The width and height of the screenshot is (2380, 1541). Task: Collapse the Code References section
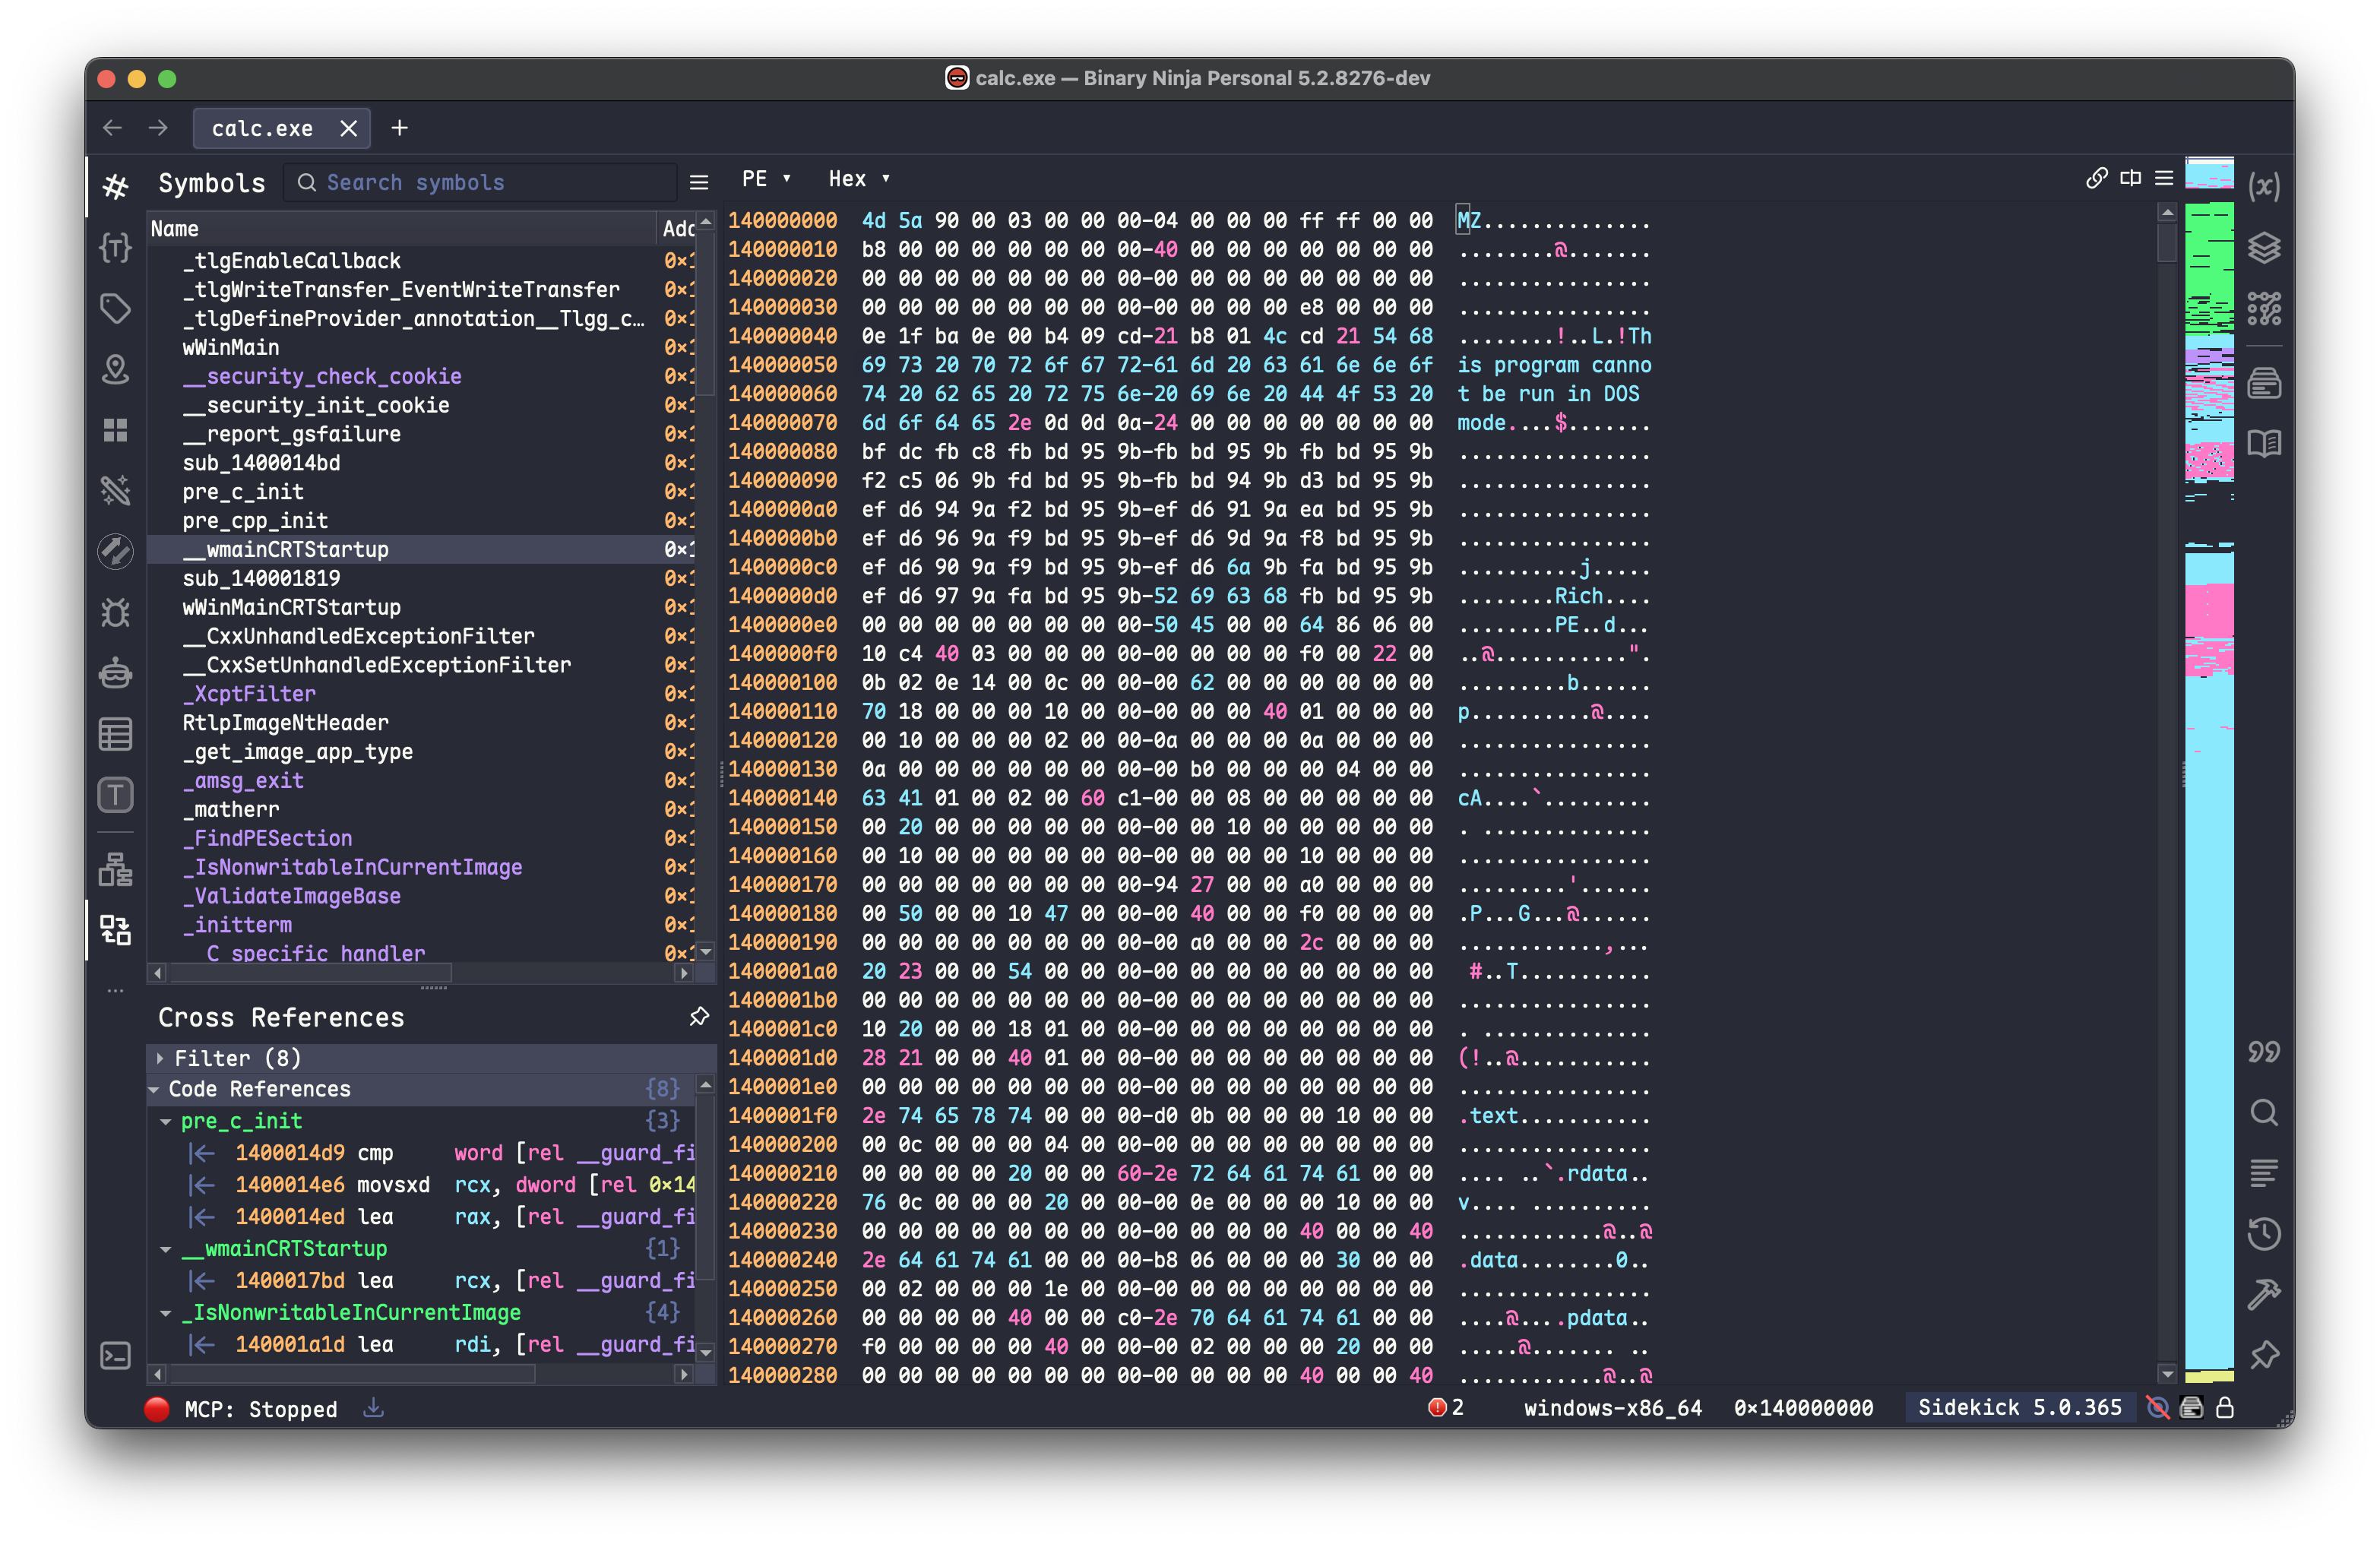[x=154, y=1089]
